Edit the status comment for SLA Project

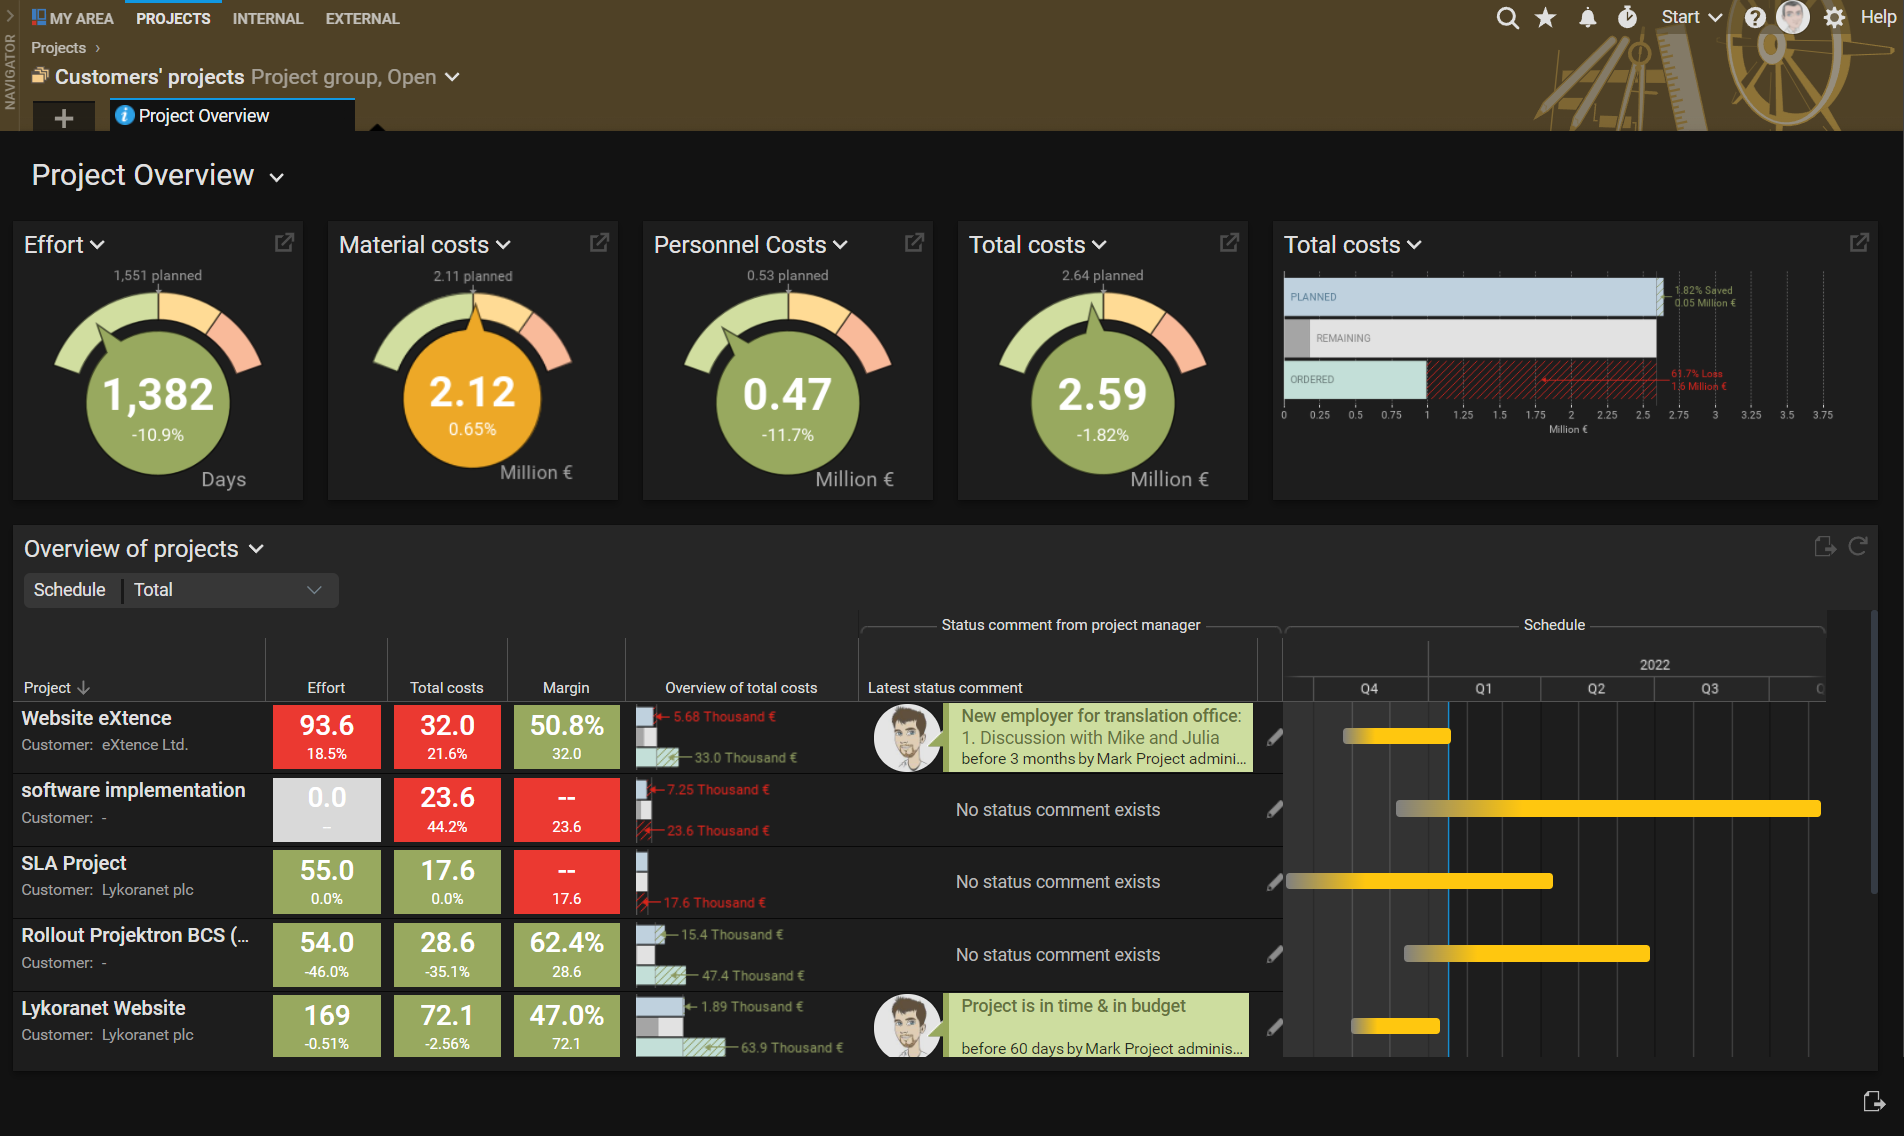(x=1274, y=881)
